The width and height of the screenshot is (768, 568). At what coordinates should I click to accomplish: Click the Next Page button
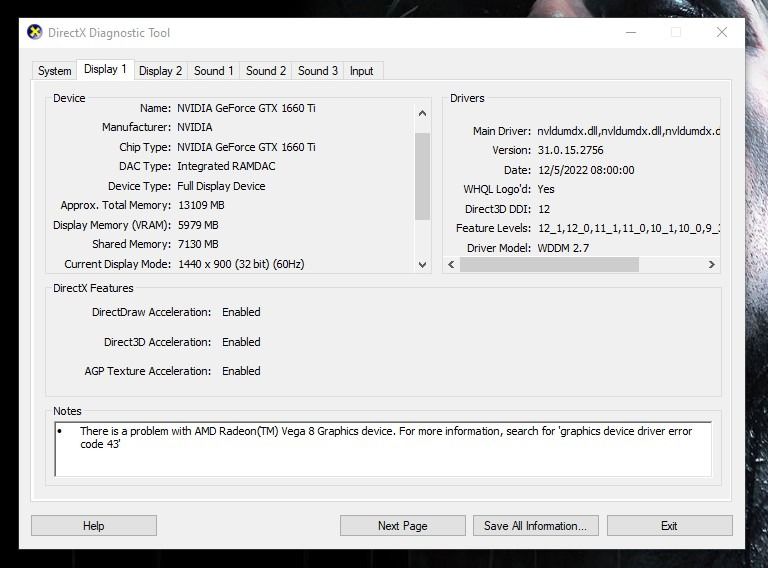[x=402, y=526]
